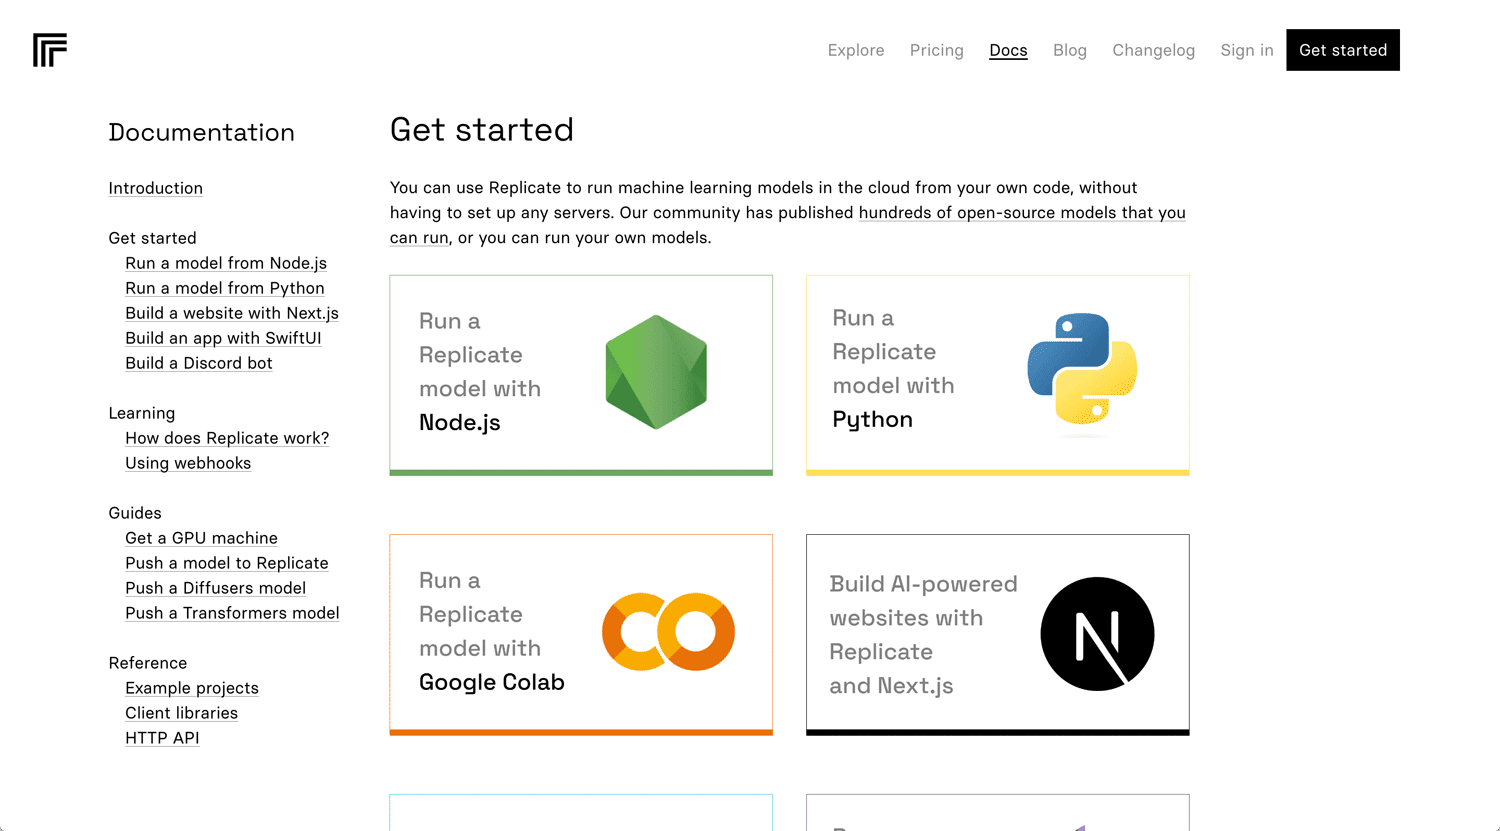Open Build an app with SwiftUI
The image size is (1500, 831).
pos(223,338)
